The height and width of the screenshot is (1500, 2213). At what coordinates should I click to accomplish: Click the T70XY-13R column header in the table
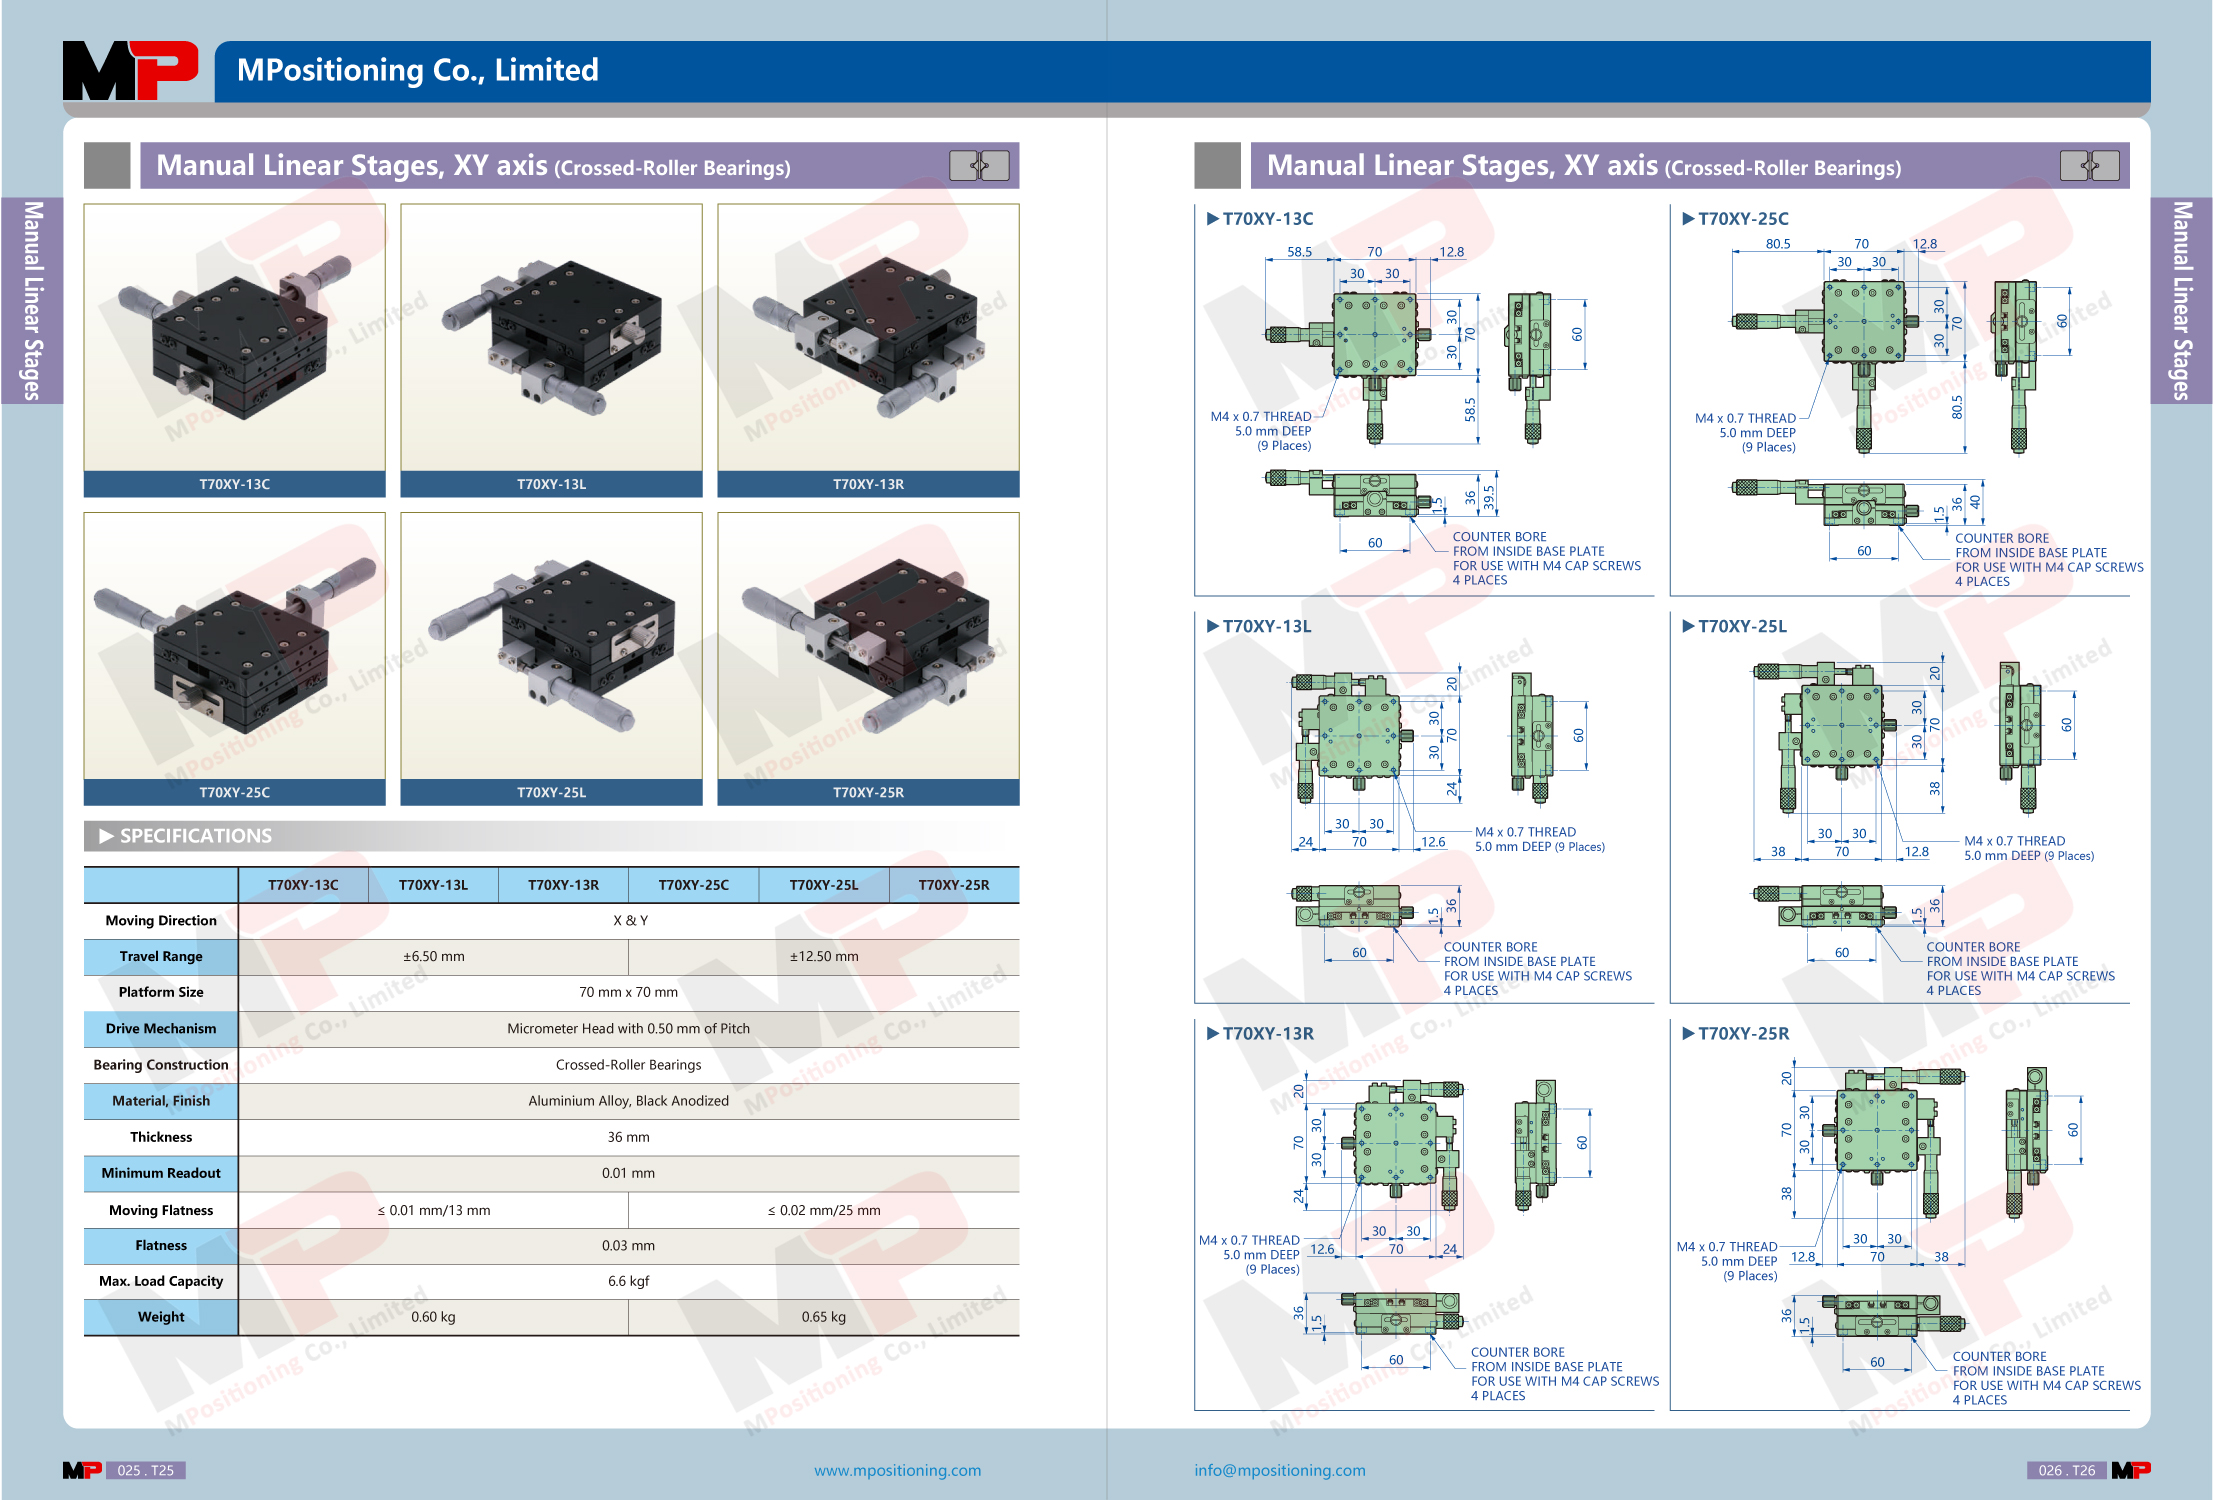click(563, 885)
